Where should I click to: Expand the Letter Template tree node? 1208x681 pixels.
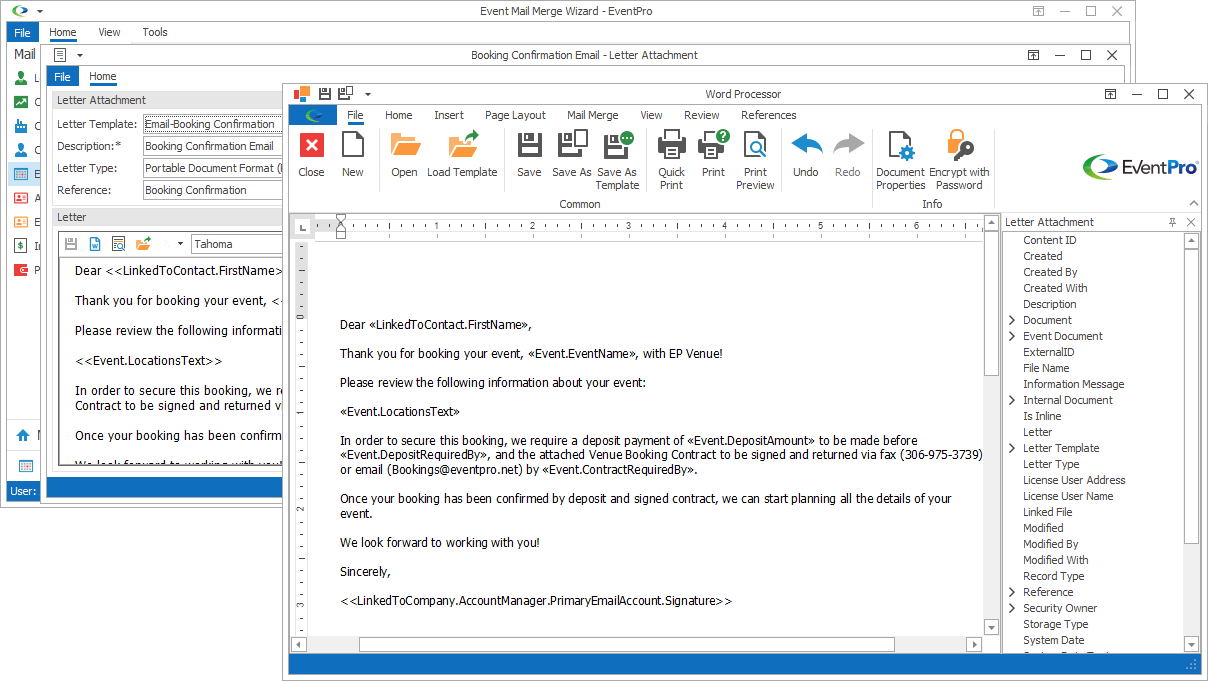tap(1012, 448)
